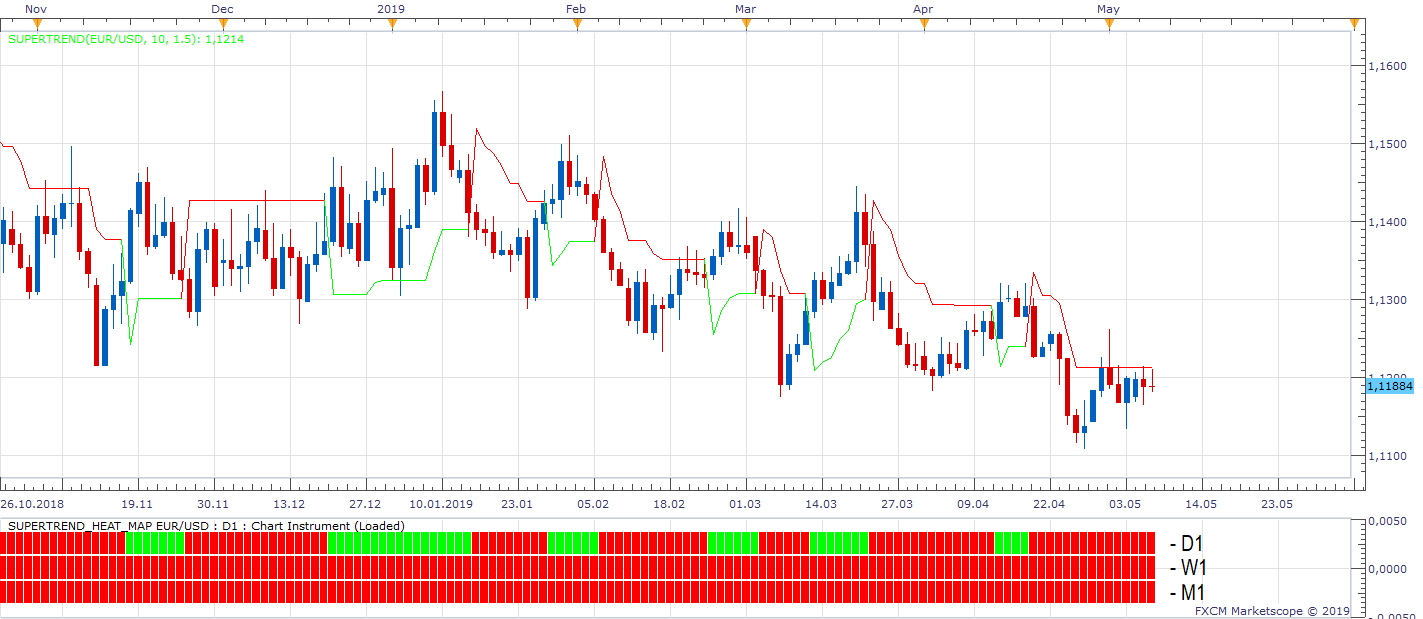Click the orange marker under Dec

[222, 25]
